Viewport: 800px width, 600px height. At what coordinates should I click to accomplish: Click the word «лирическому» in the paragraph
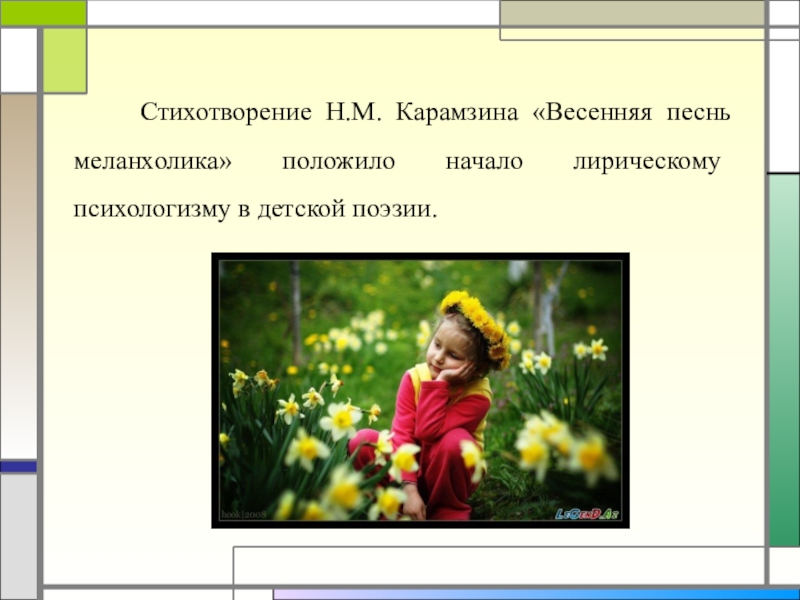(646, 163)
